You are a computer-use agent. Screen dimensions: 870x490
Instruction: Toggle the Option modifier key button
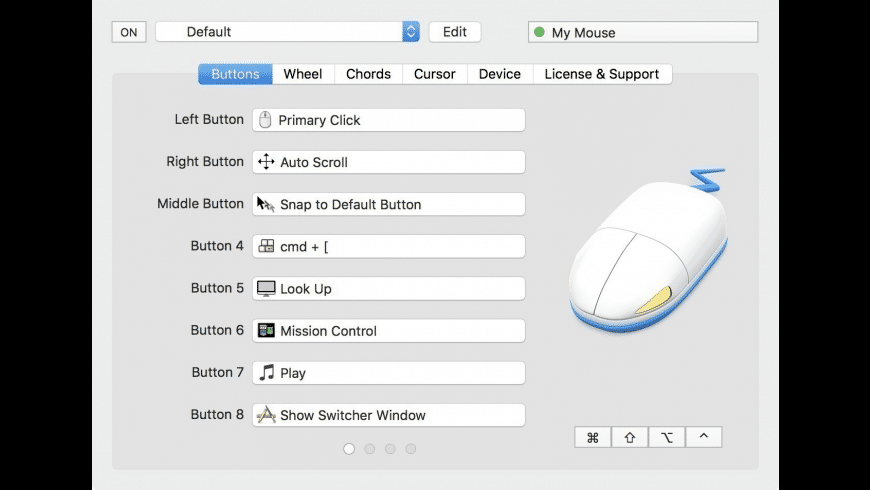click(x=666, y=437)
